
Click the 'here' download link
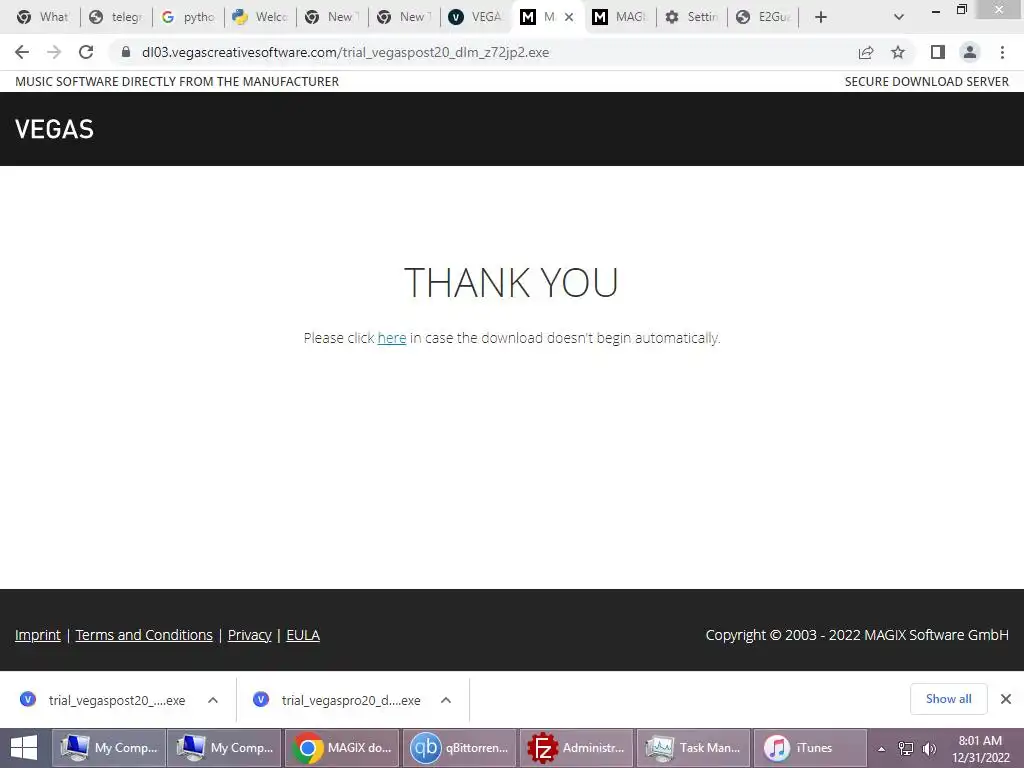(x=392, y=338)
